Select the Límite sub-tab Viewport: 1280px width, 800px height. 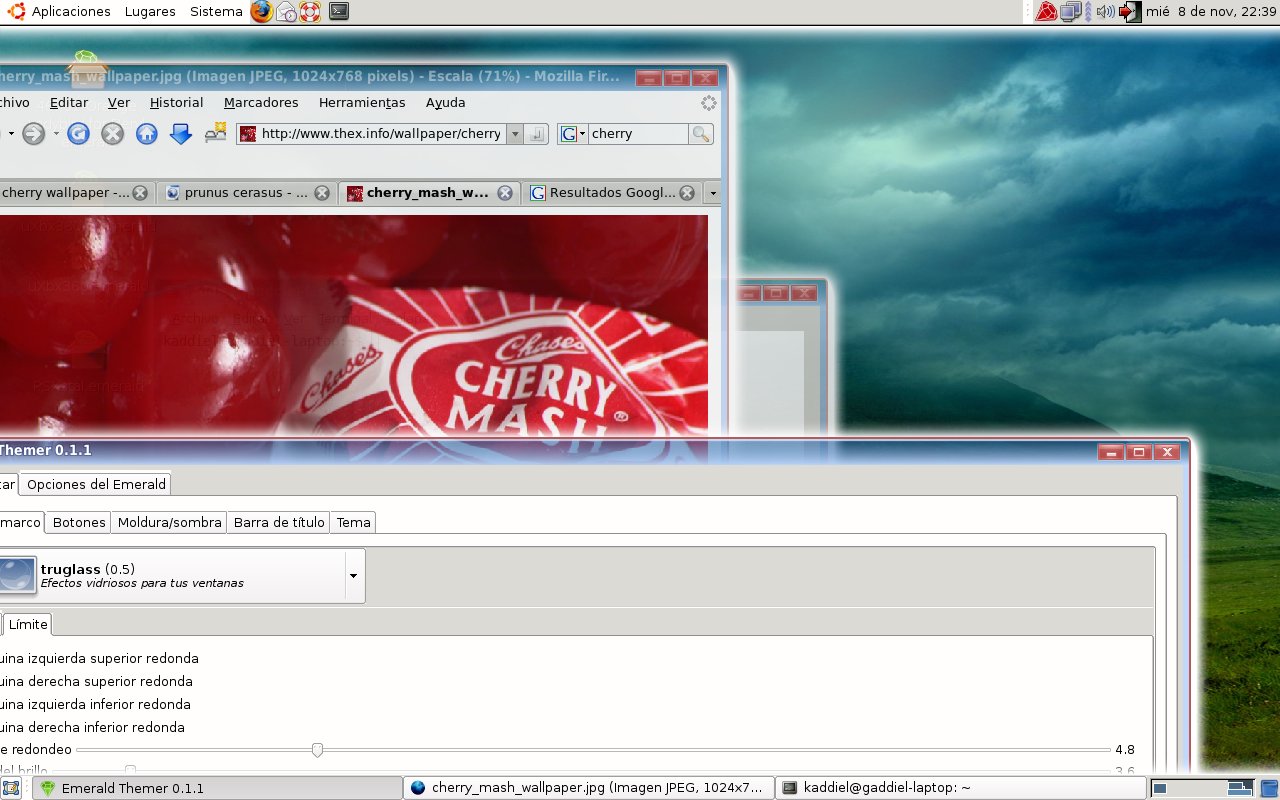coord(28,624)
